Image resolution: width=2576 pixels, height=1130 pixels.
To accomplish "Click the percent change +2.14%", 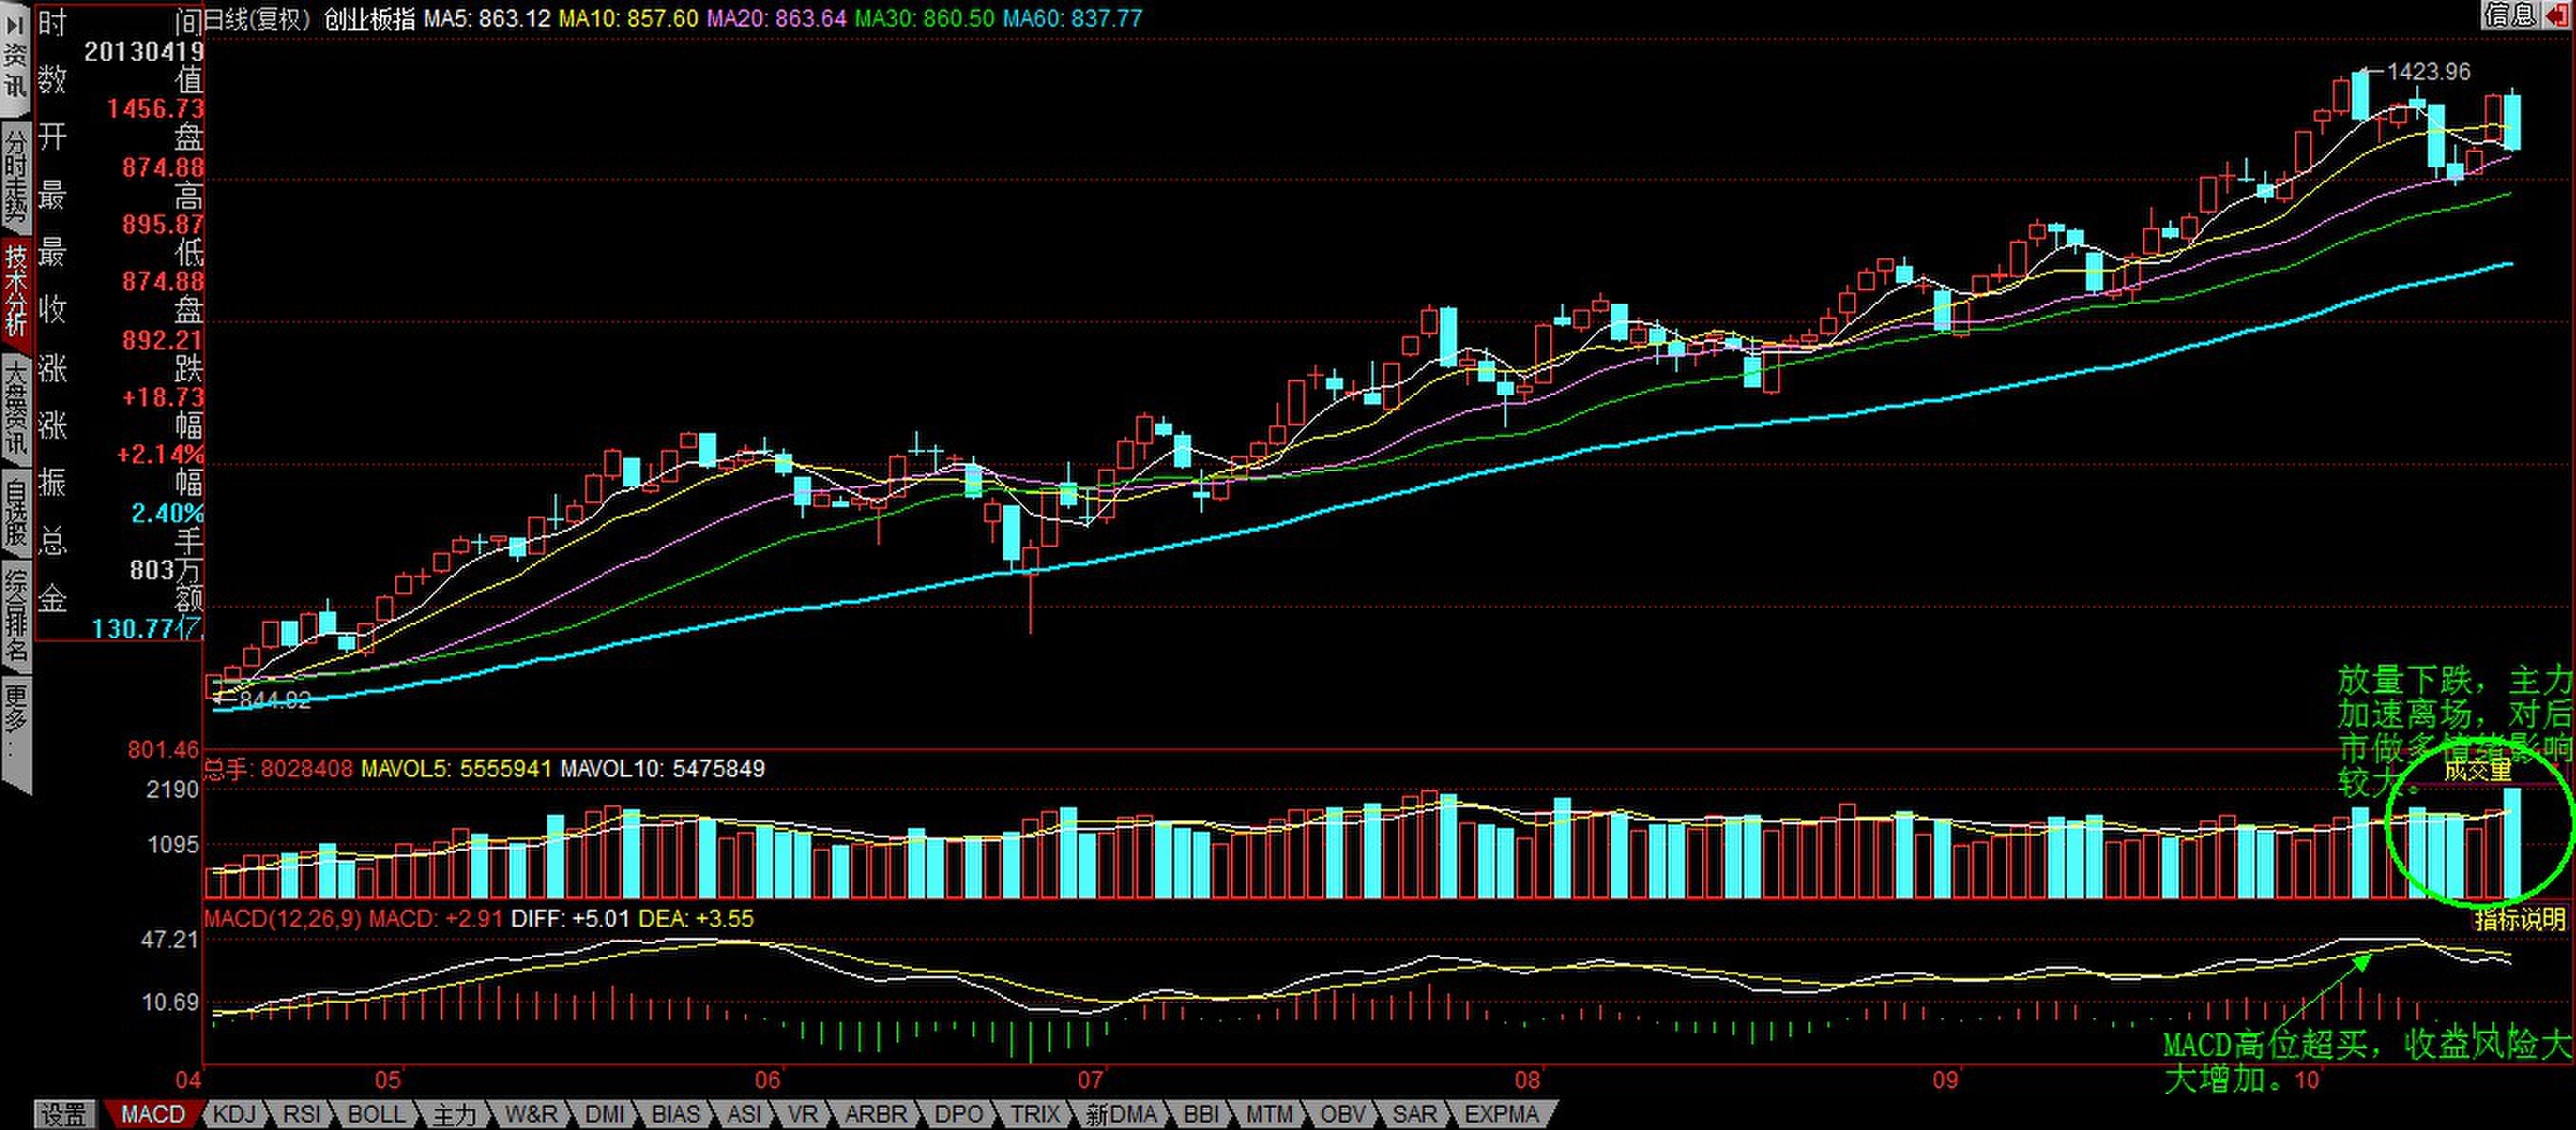I will pyautogui.click(x=160, y=455).
